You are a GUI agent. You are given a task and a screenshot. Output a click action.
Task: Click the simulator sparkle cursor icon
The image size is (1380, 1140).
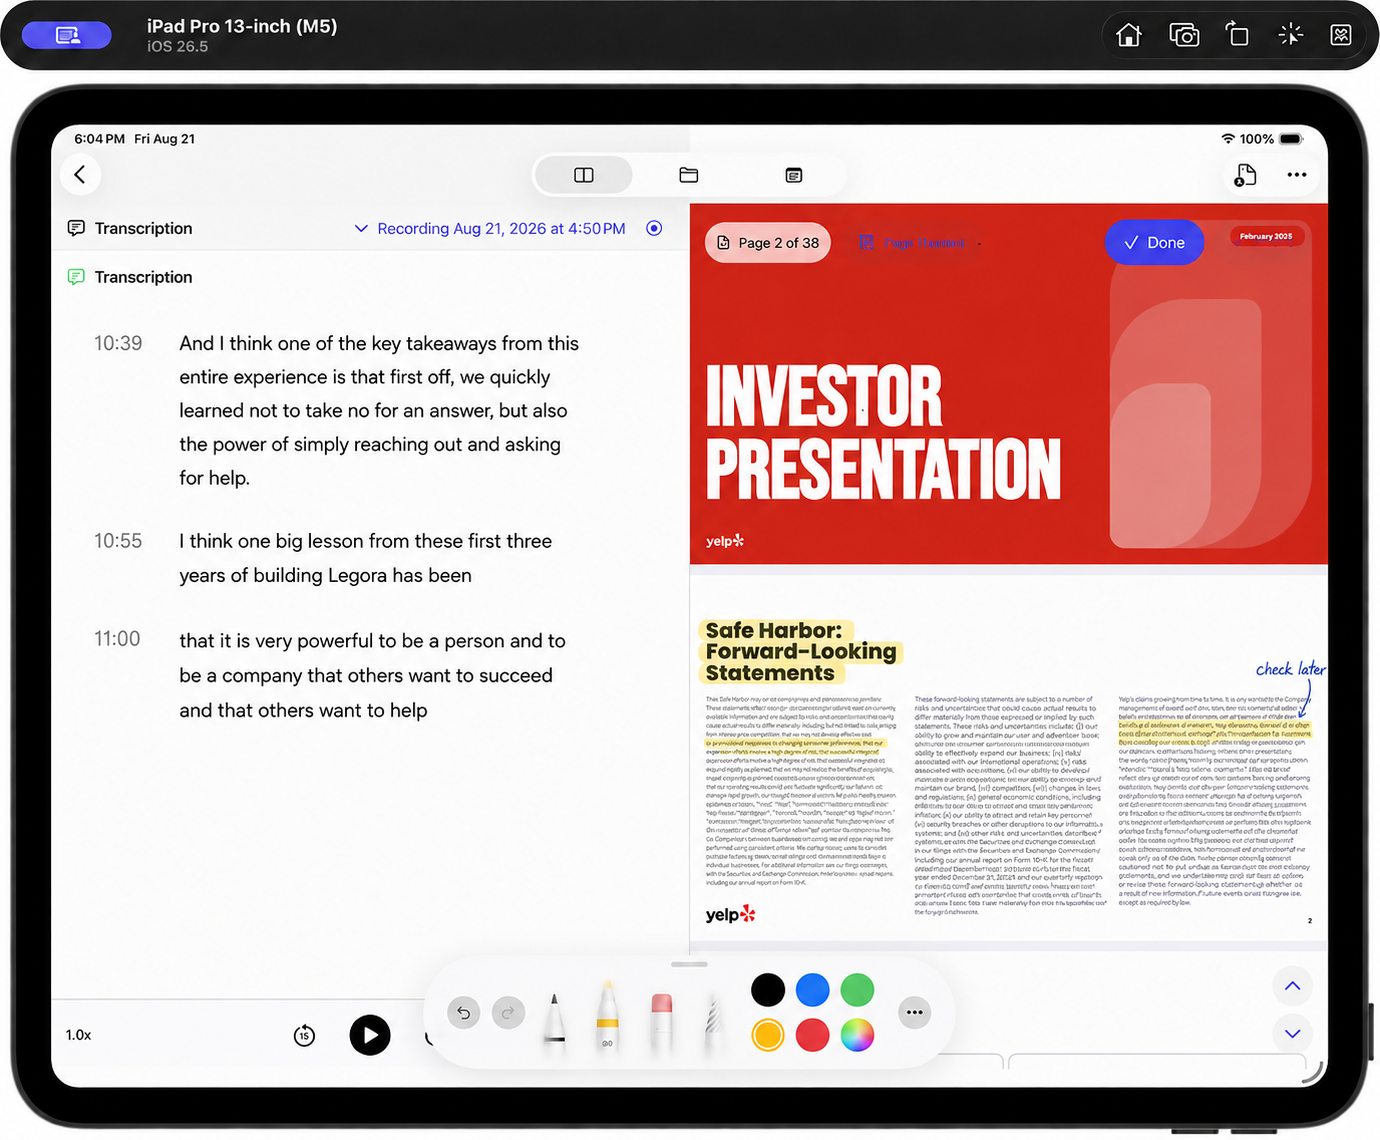1290,35
